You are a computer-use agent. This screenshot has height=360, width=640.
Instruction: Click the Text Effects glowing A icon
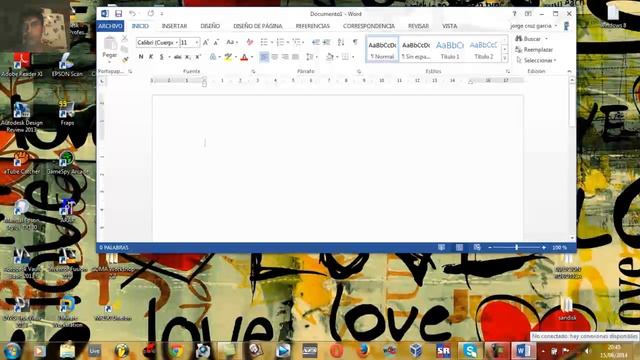(213, 57)
